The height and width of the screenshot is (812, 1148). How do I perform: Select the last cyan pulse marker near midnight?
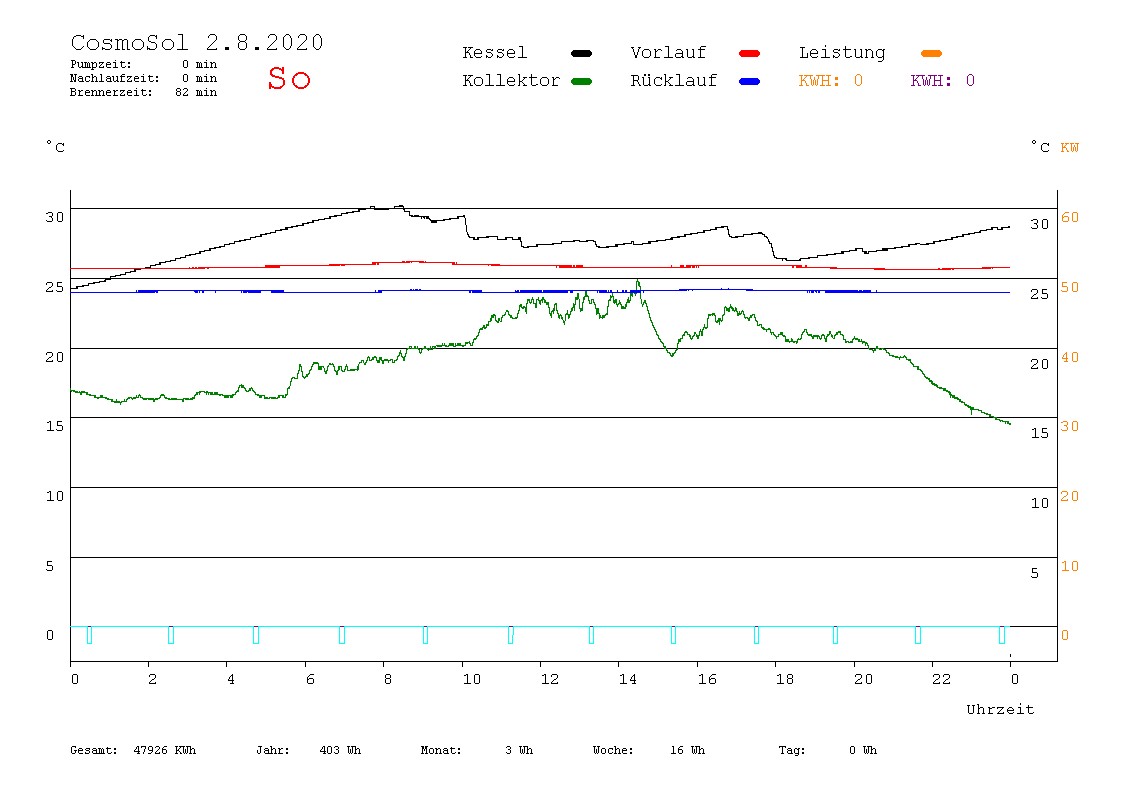click(1002, 635)
